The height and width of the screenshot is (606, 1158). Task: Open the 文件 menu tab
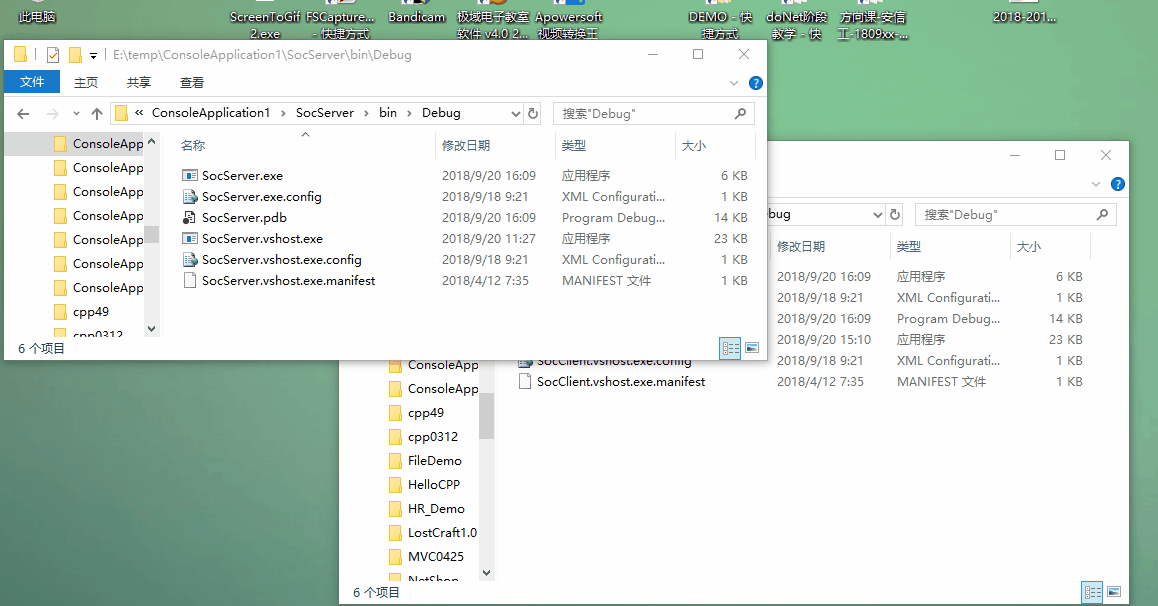pos(32,83)
